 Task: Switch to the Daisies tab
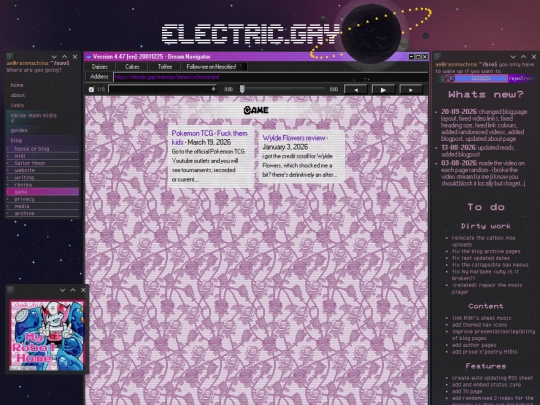click(x=100, y=67)
